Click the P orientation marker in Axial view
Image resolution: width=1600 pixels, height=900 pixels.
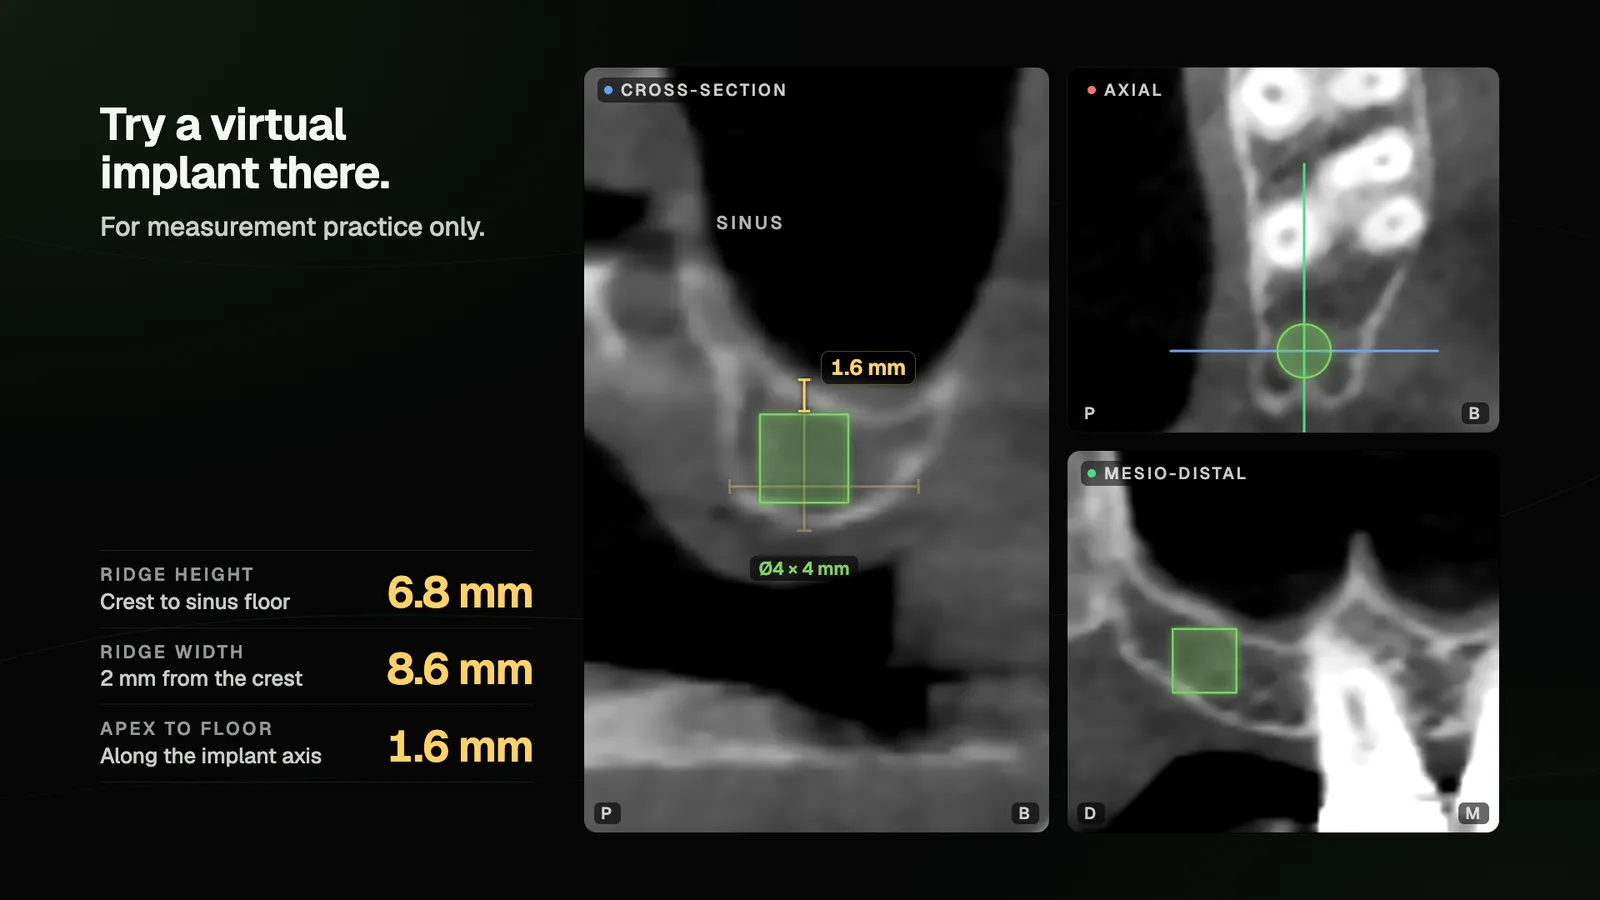click(x=1089, y=413)
